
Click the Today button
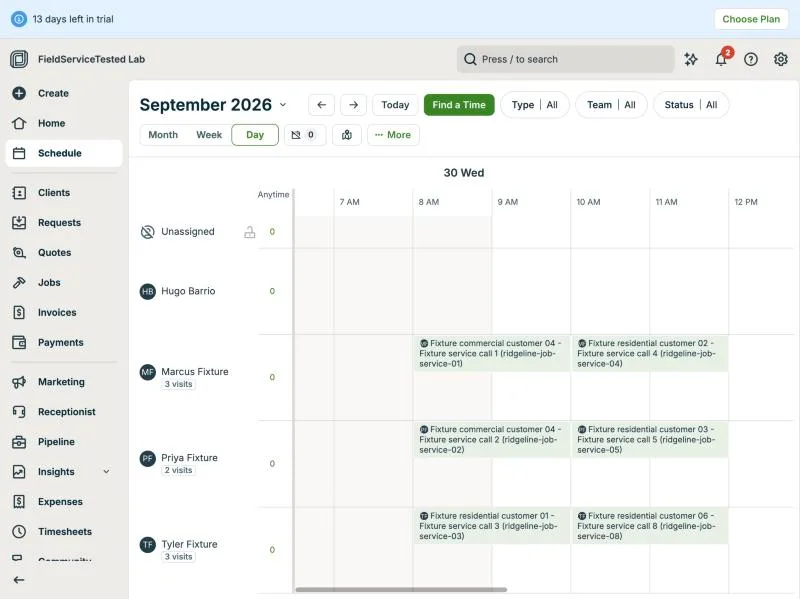[395, 105]
